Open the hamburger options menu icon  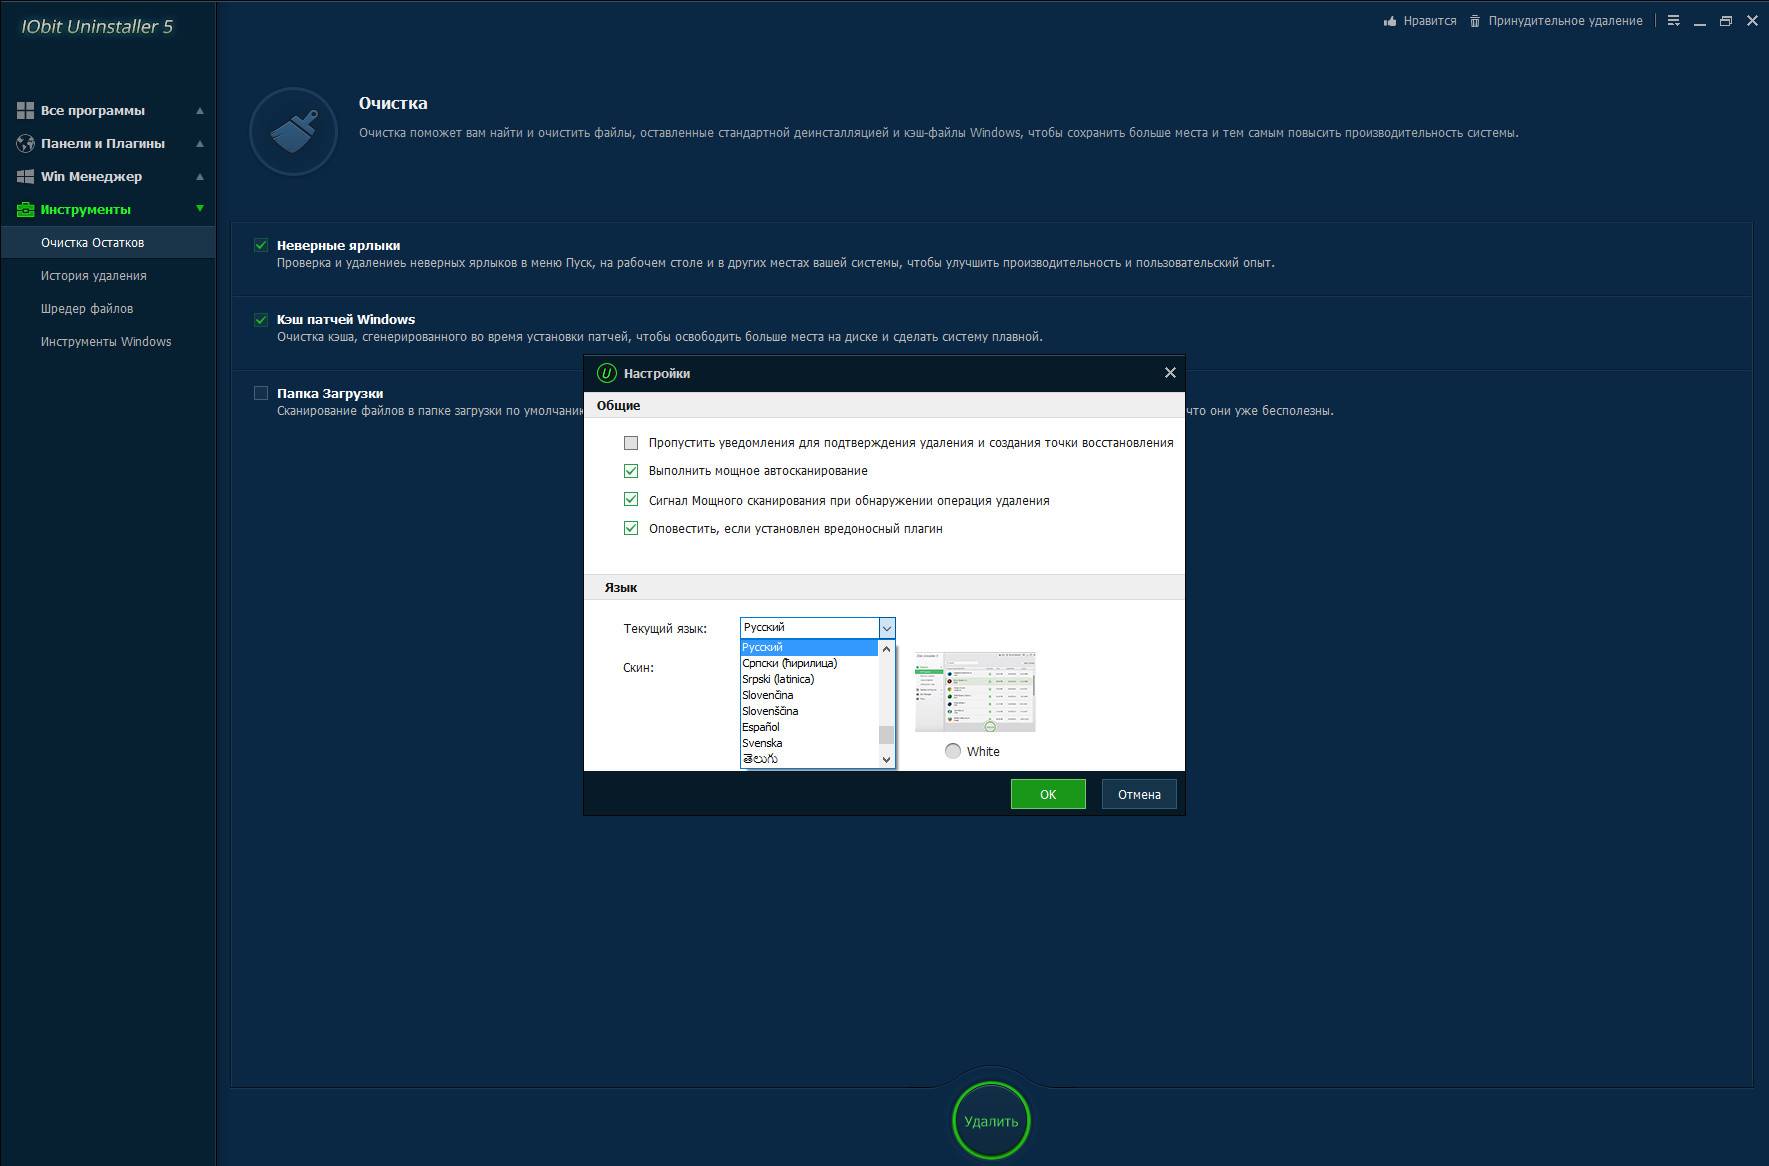pos(1673,21)
